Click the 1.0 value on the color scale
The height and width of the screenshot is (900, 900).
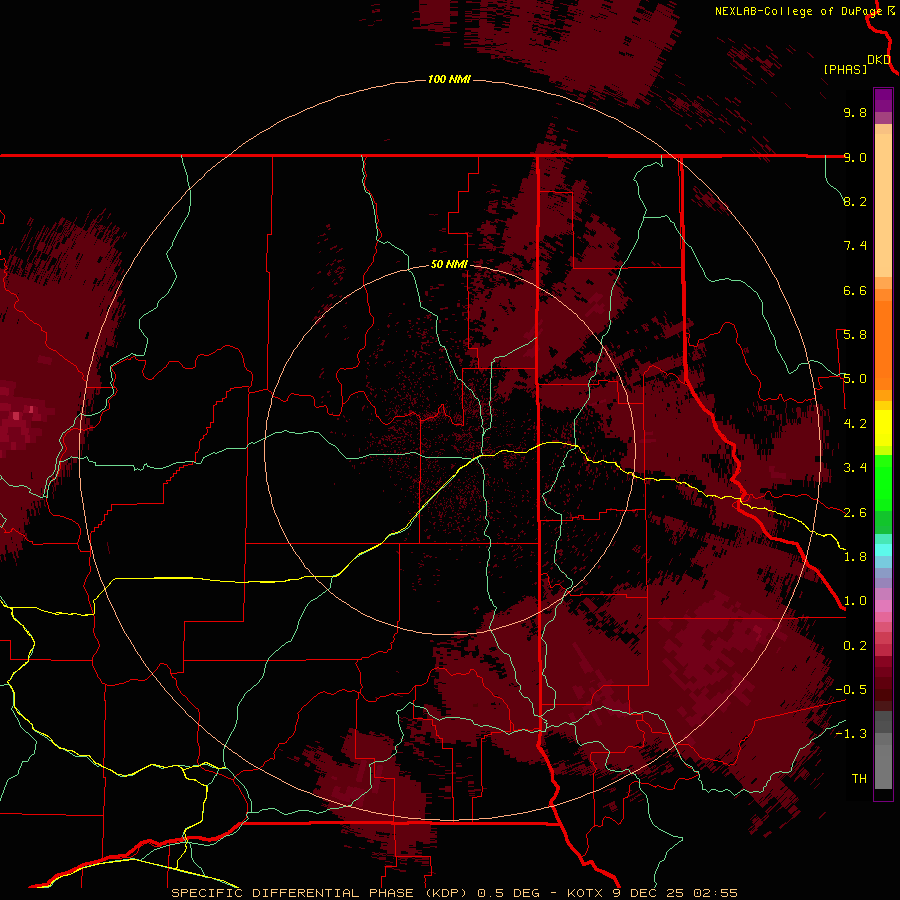[x=855, y=601]
